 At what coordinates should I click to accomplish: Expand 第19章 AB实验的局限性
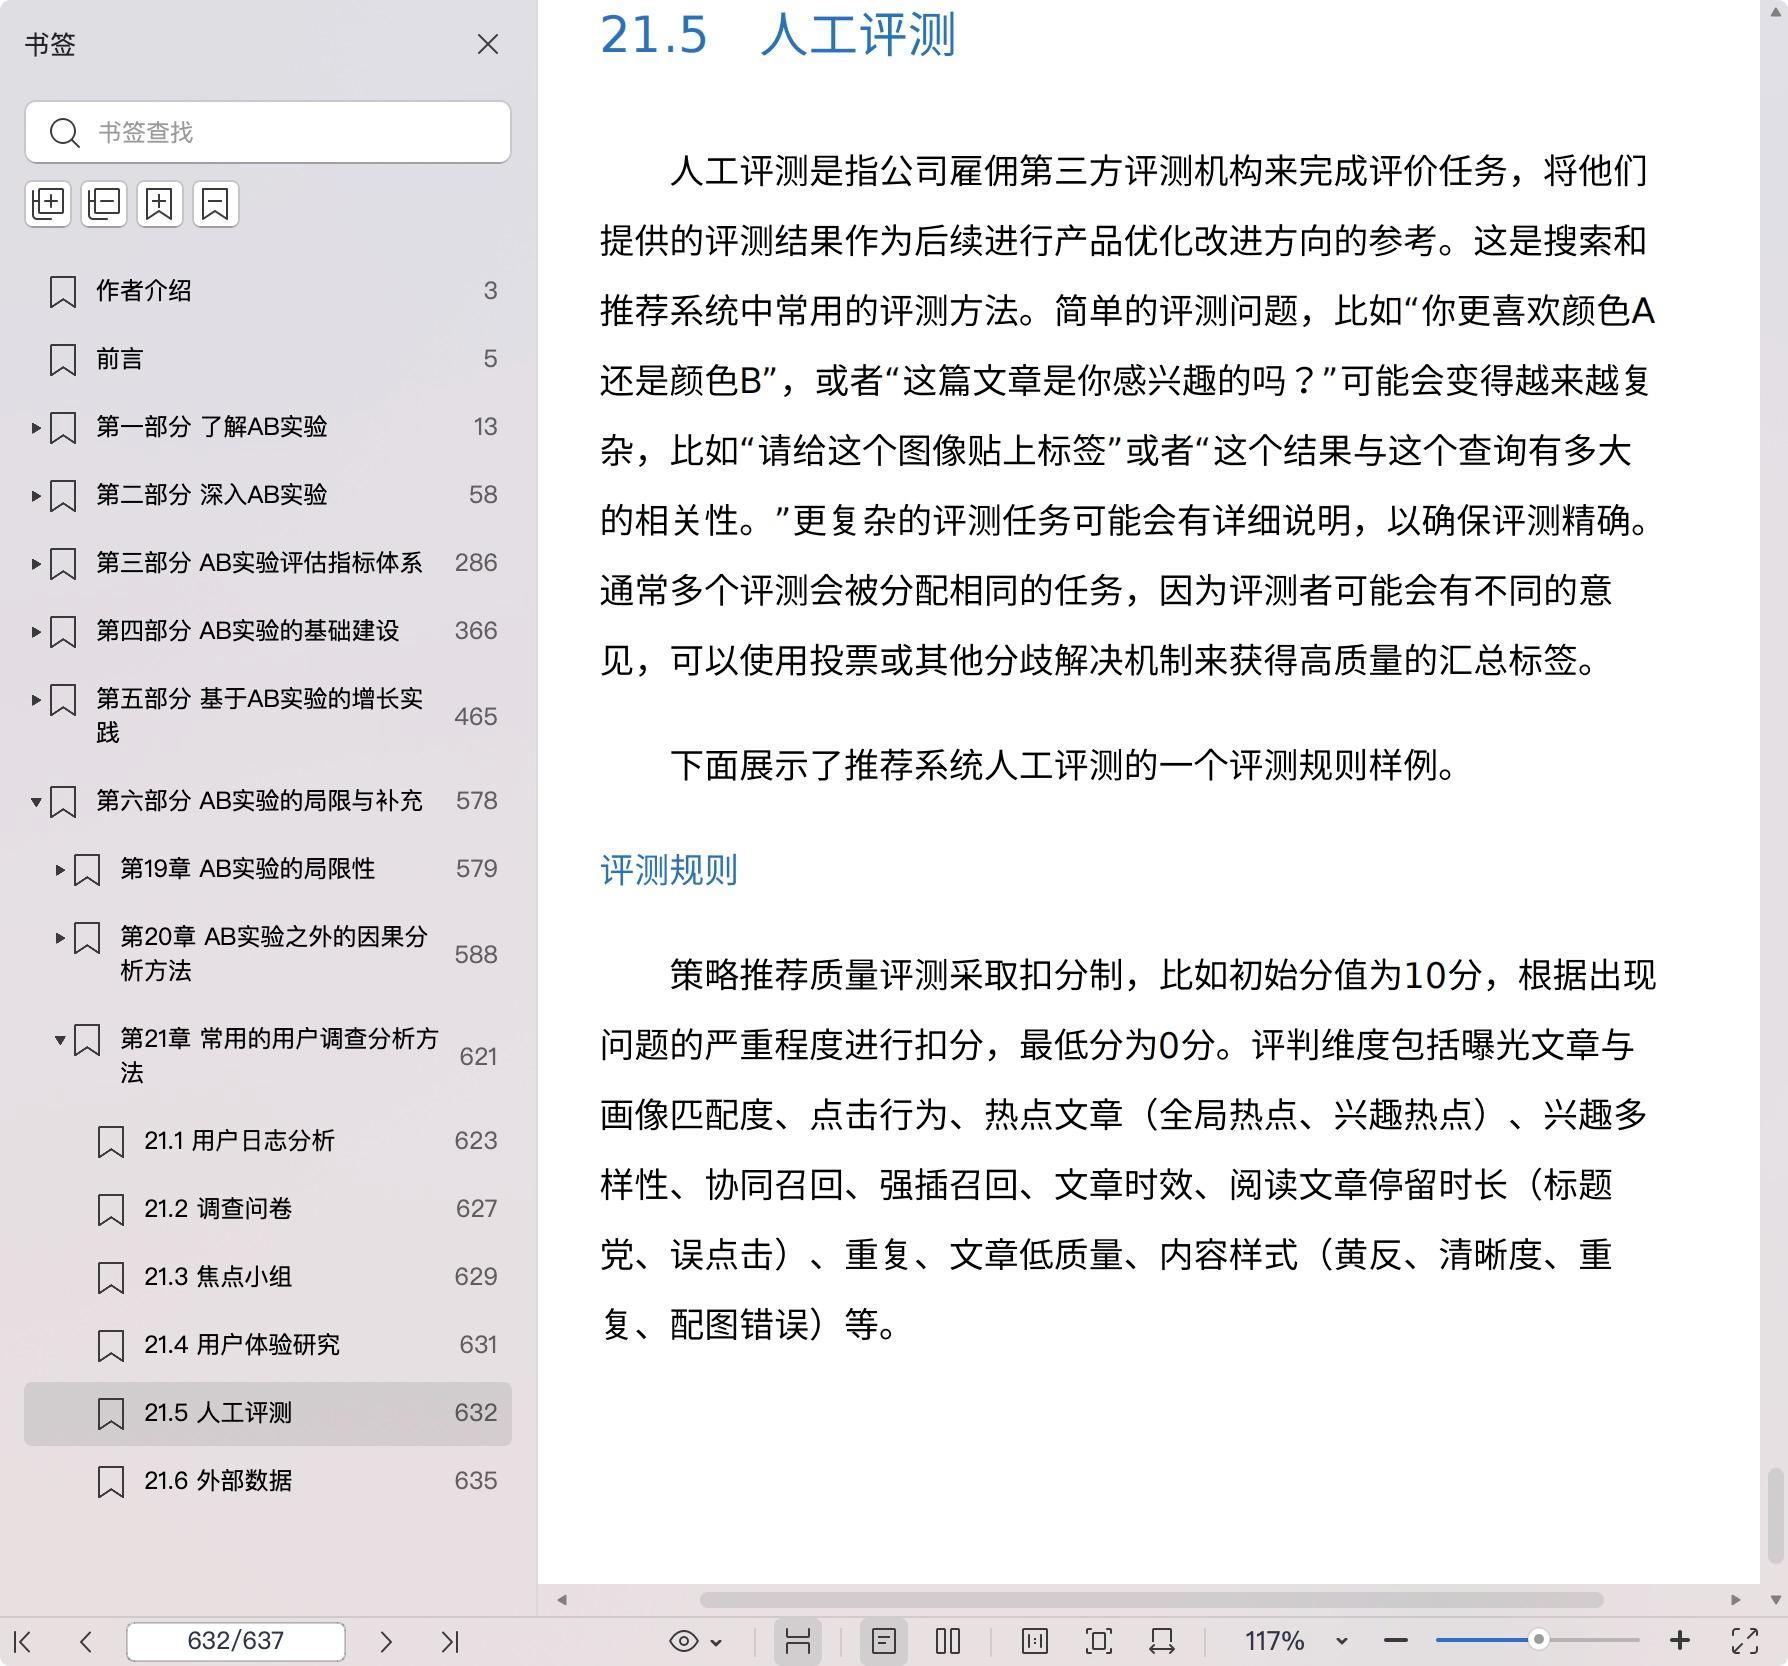pos(60,870)
